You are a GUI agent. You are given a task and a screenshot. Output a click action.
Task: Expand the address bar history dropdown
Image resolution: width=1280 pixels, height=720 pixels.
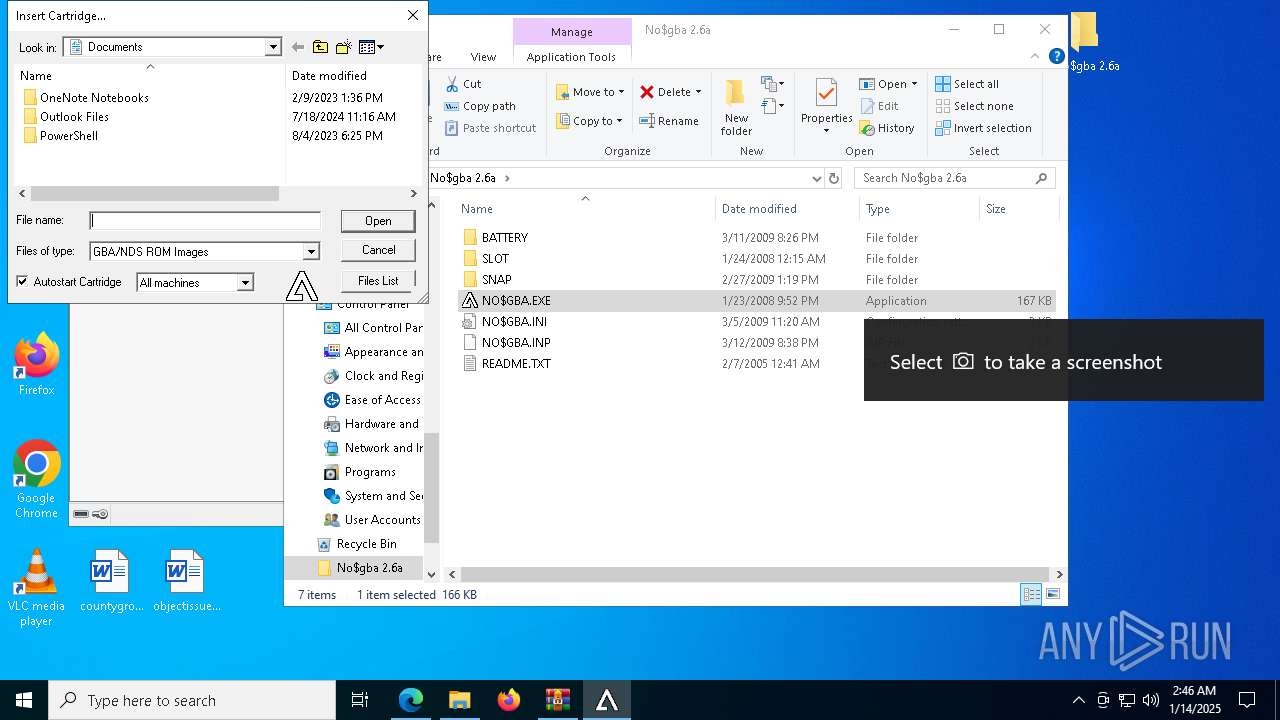[x=817, y=178]
